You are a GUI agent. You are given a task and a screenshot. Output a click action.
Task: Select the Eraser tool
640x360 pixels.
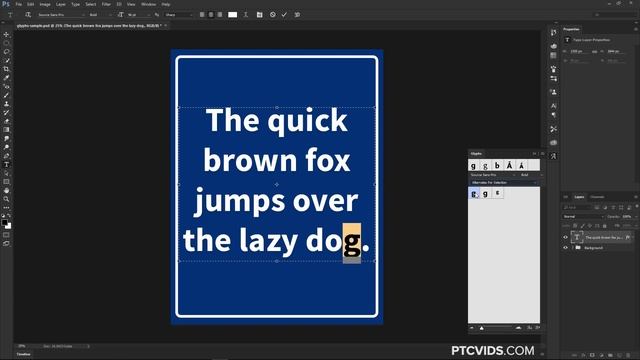[6, 121]
